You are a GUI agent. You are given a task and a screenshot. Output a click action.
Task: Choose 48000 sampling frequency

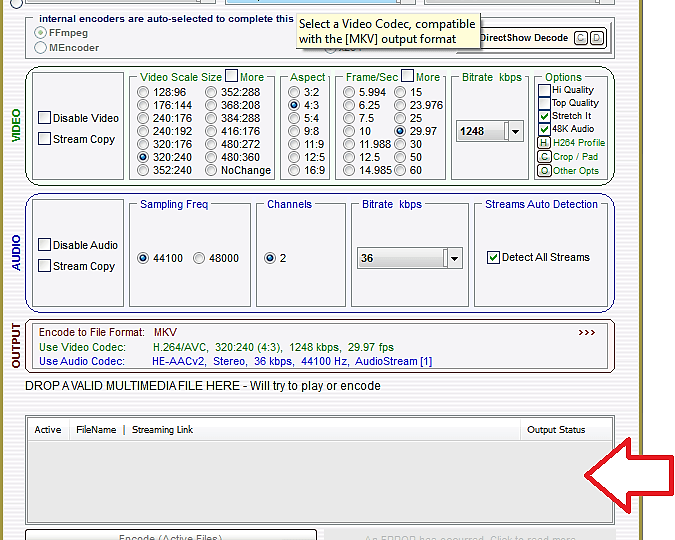tap(200, 258)
